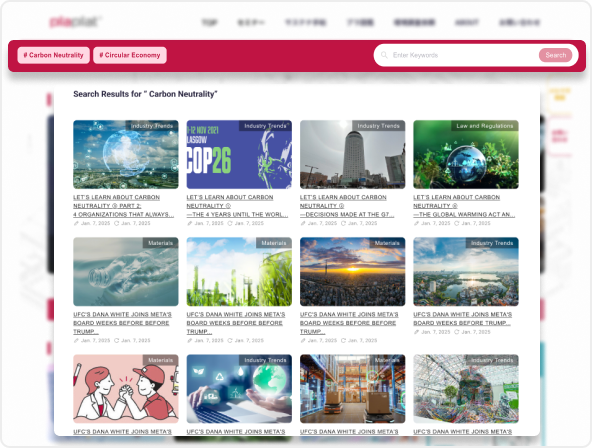Open the digital globe over city thumbnail

point(126,154)
